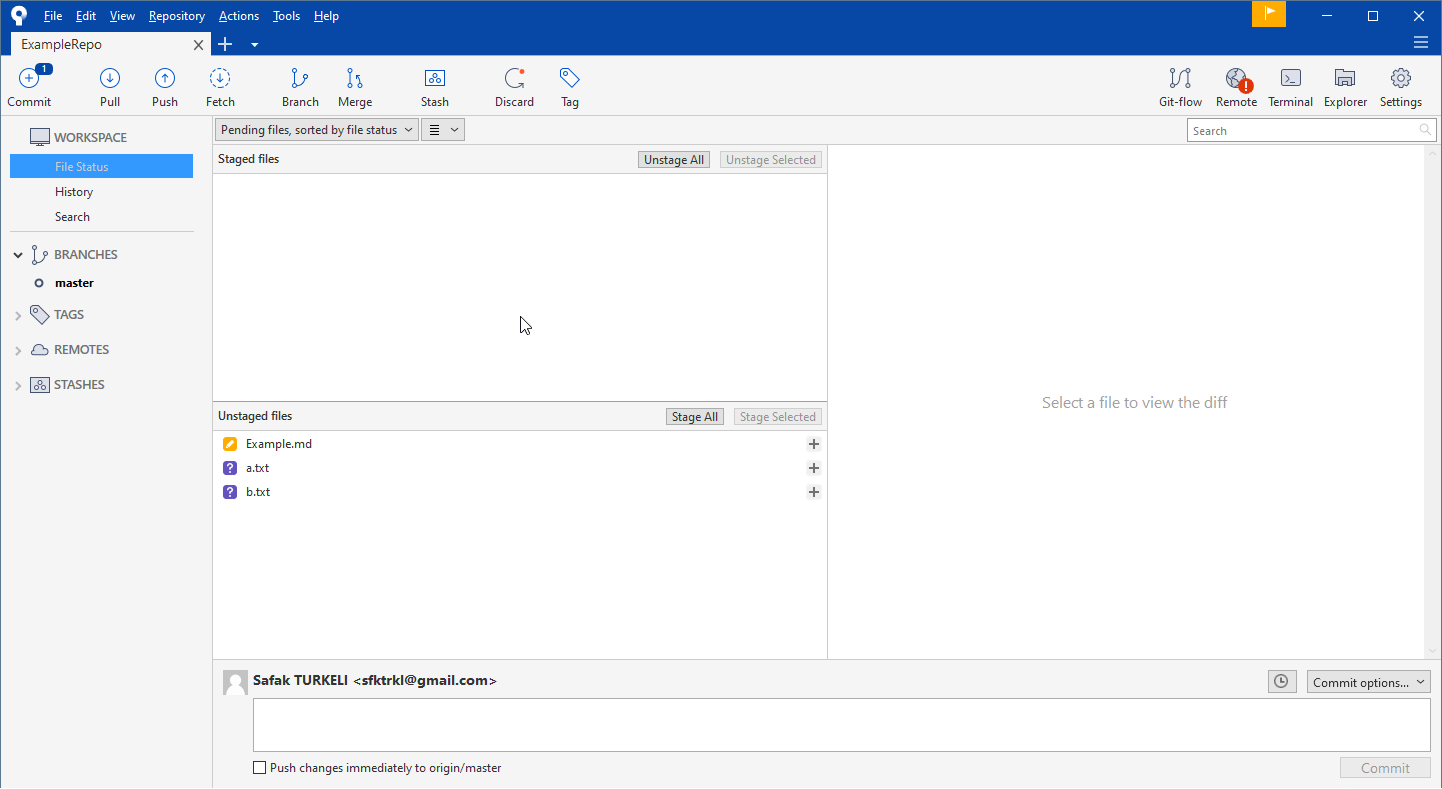Viewport: 1442px width, 789px height.
Task: Expand the STASHES section
Action: tap(18, 386)
